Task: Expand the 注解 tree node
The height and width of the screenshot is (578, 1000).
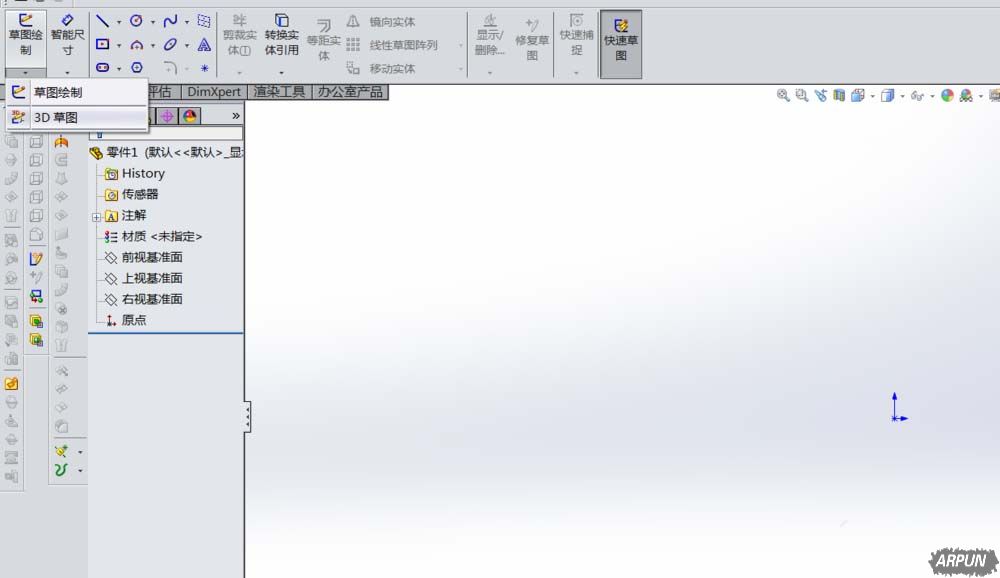Action: click(96, 217)
